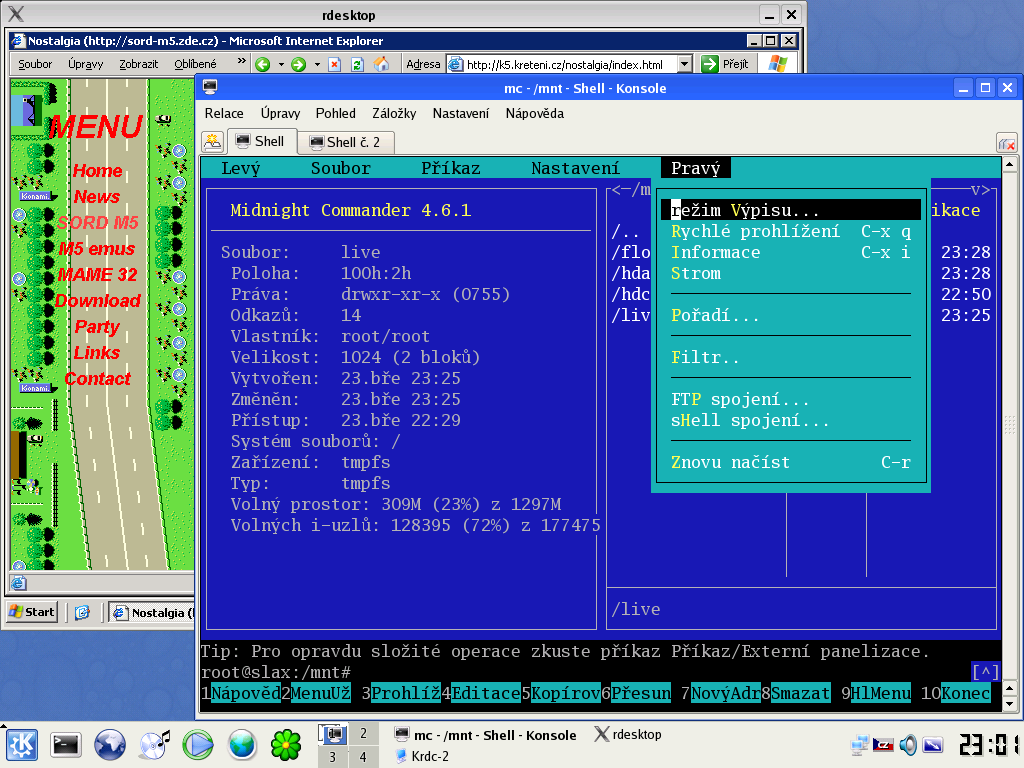Stop page loading in Internet Explorer
Viewport: 1024px width, 768px height.
tap(334, 64)
